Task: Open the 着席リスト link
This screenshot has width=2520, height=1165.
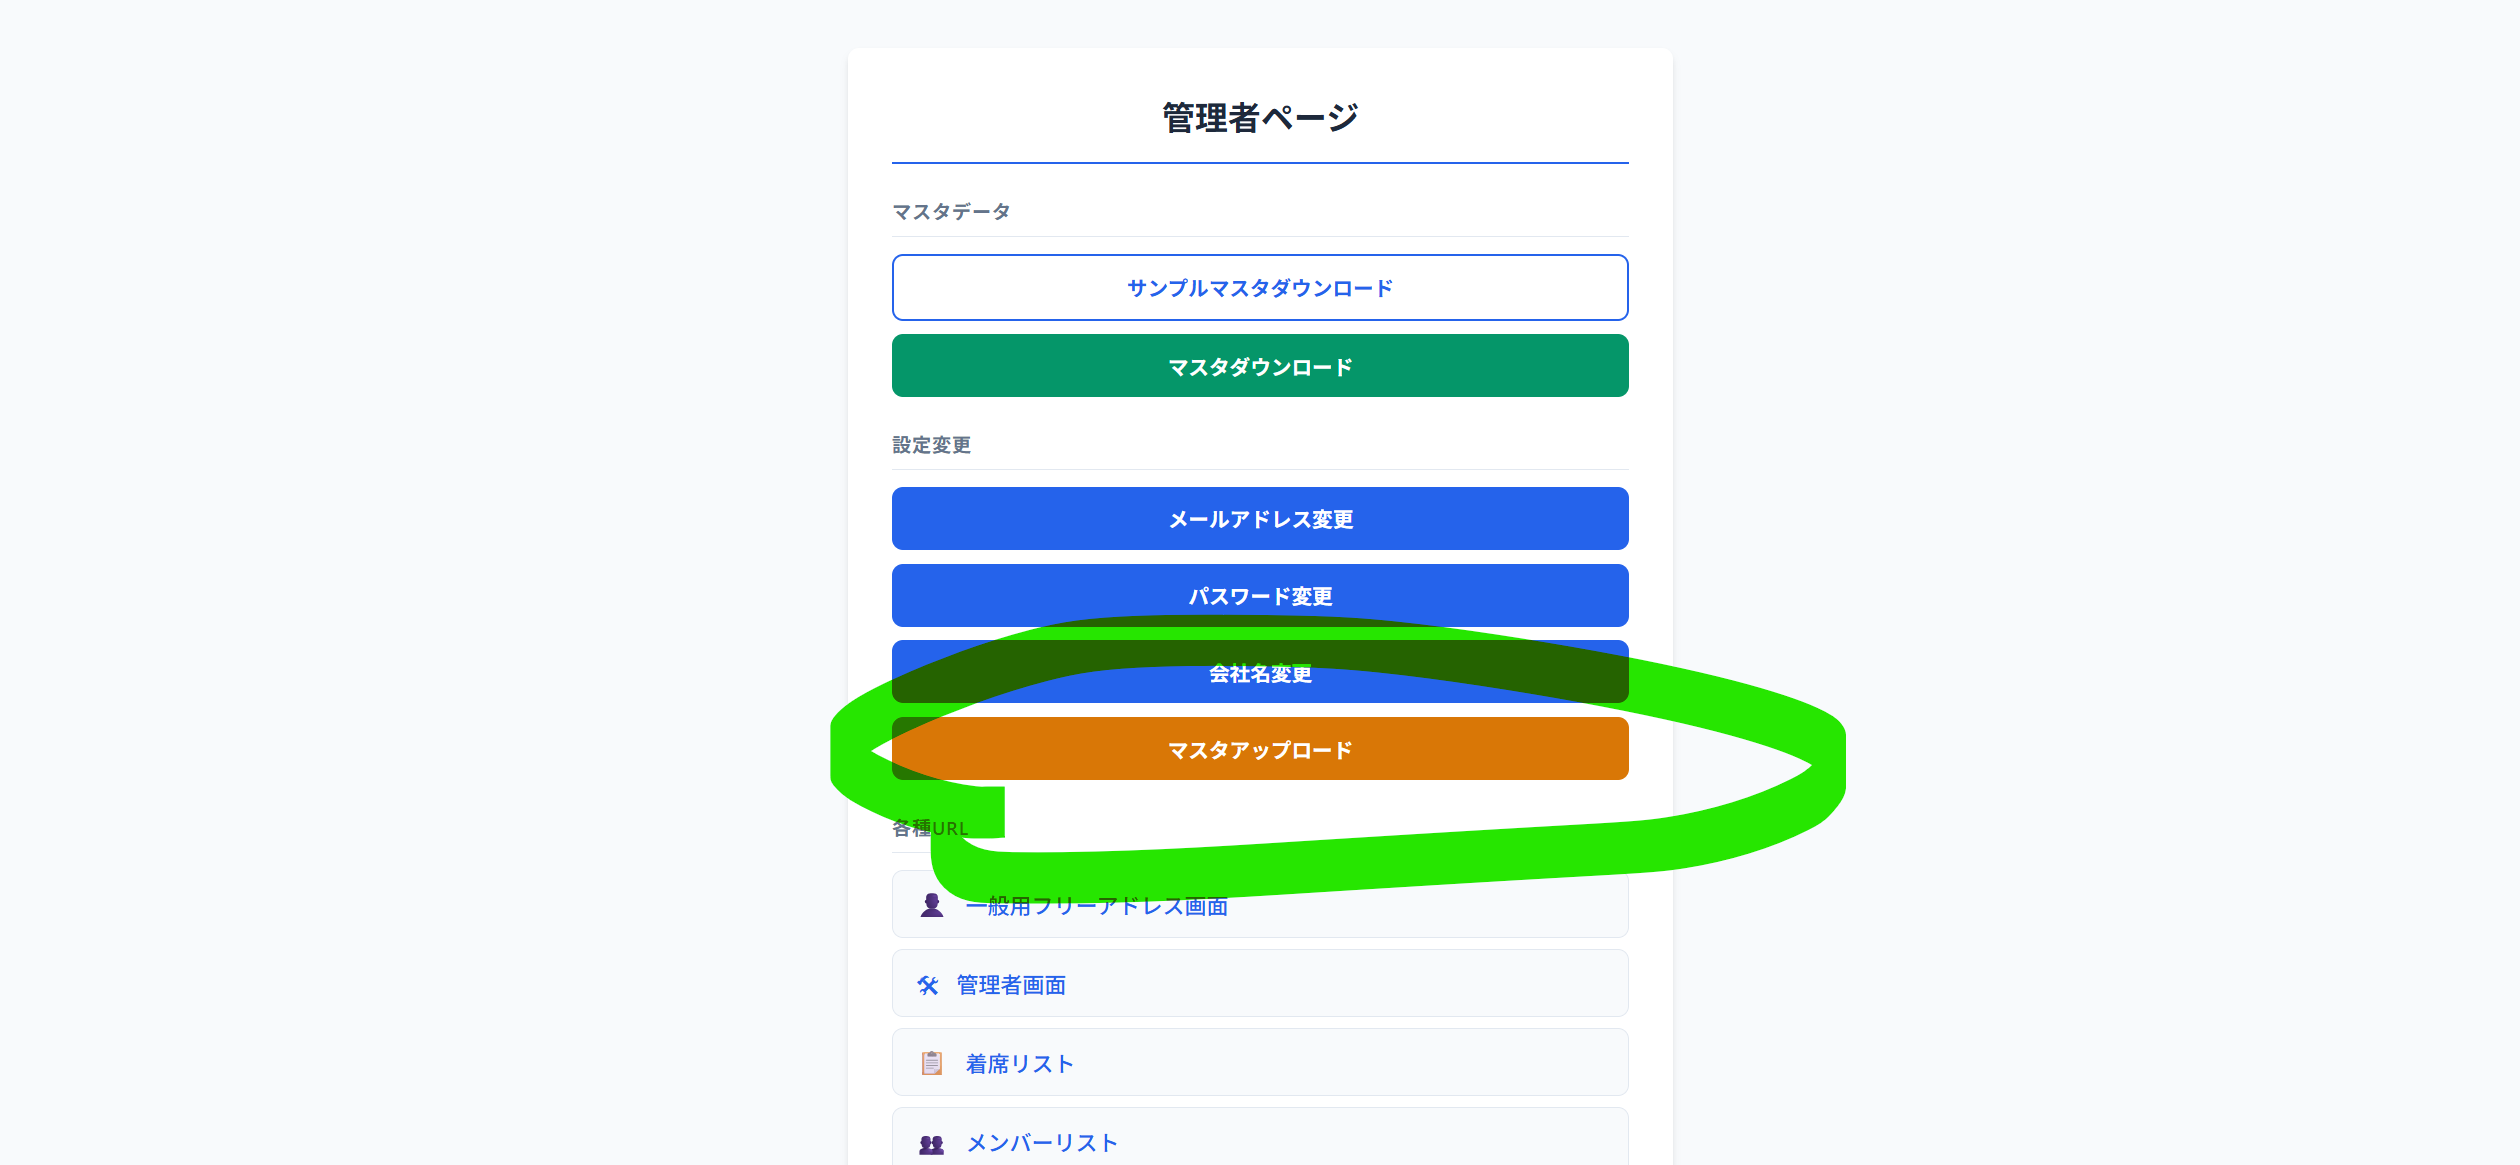Action: [x=1017, y=1063]
